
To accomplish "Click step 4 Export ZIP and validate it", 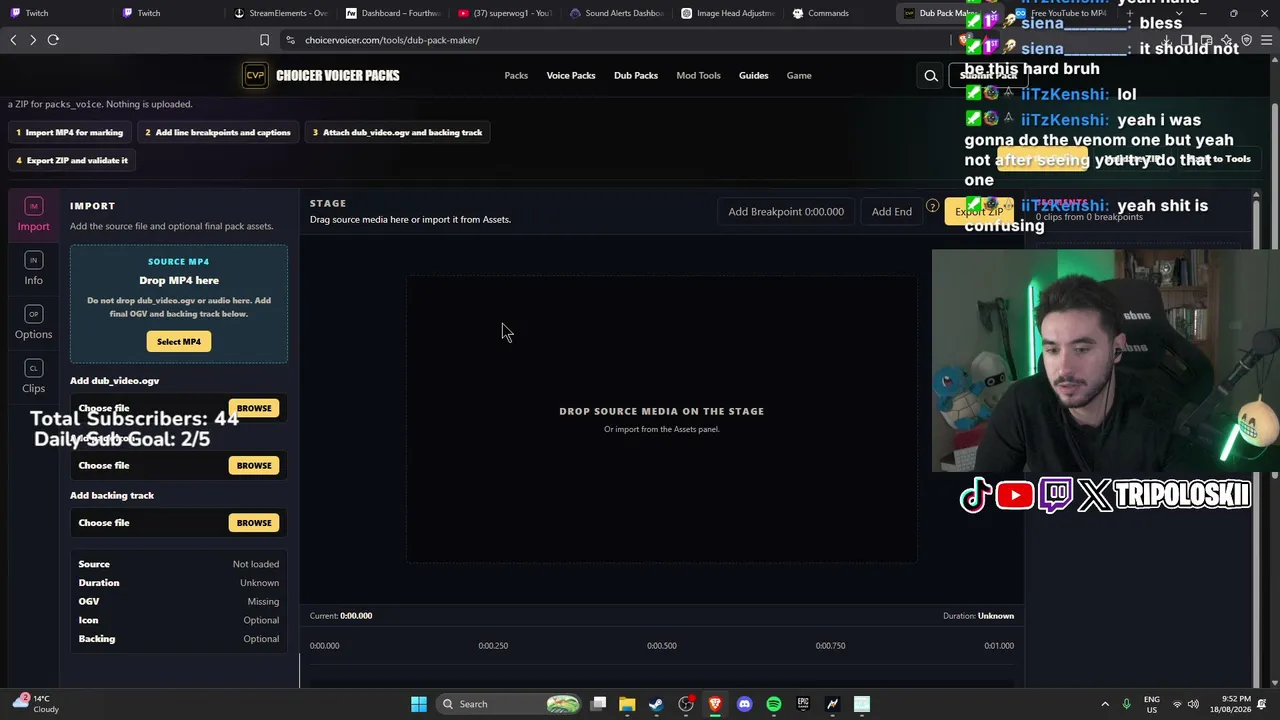I will pos(72,160).
